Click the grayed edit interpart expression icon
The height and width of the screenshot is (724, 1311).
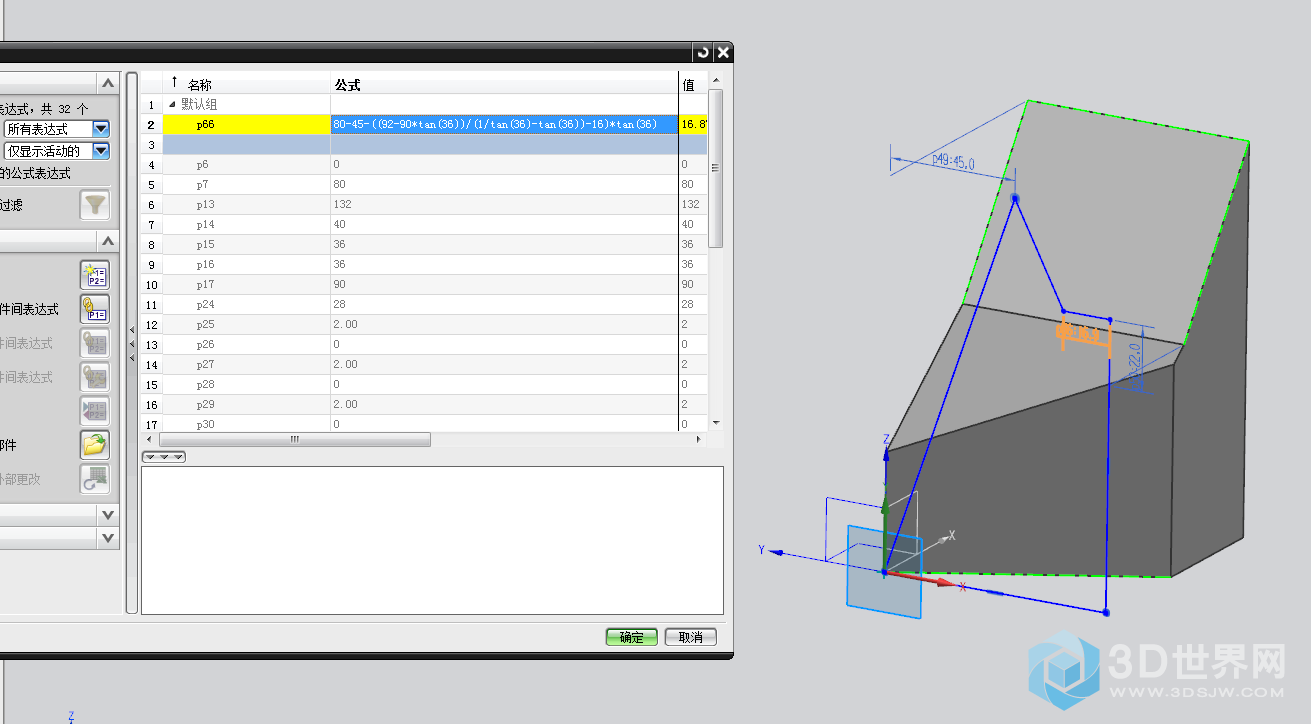pyautogui.click(x=95, y=343)
